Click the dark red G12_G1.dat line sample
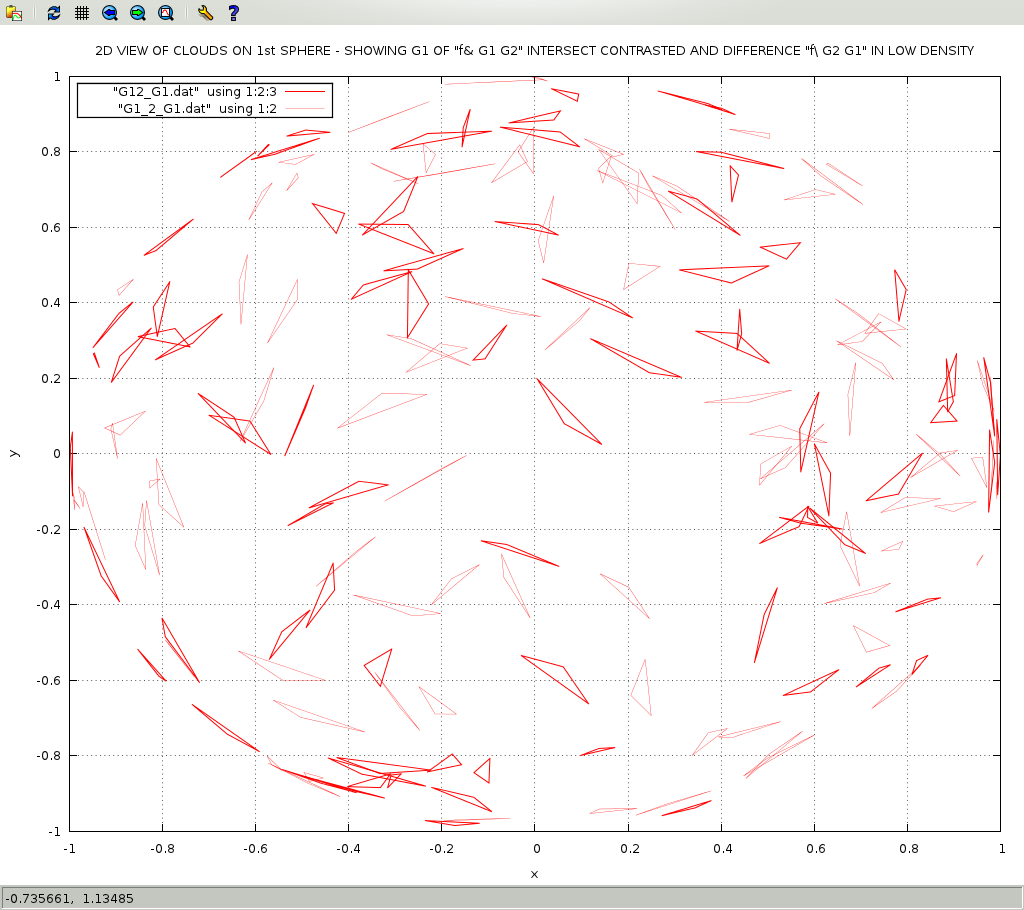Image resolution: width=1024 pixels, height=910 pixels. (x=305, y=92)
